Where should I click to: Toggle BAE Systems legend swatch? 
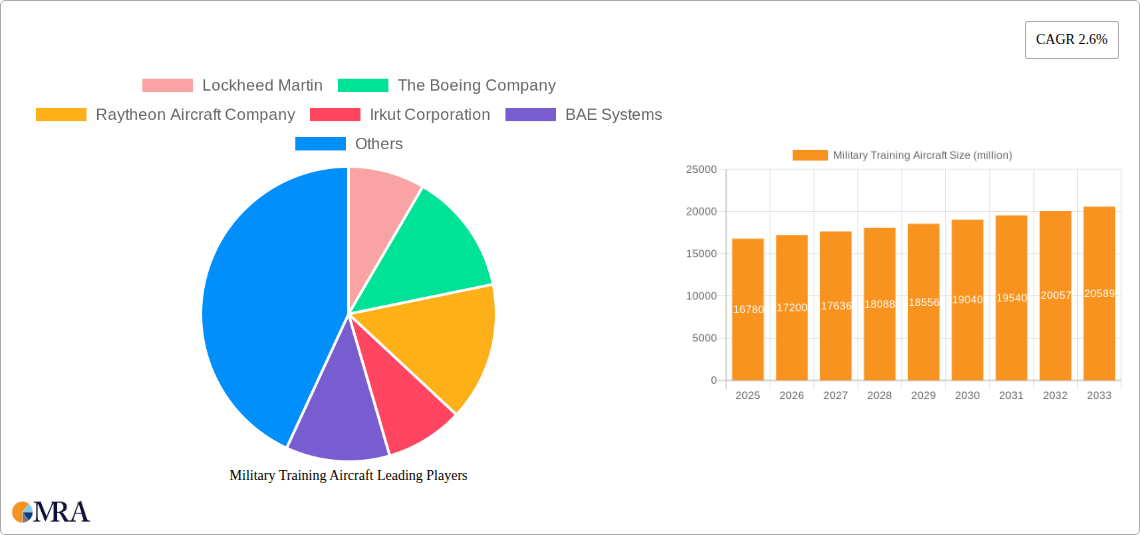(x=531, y=115)
